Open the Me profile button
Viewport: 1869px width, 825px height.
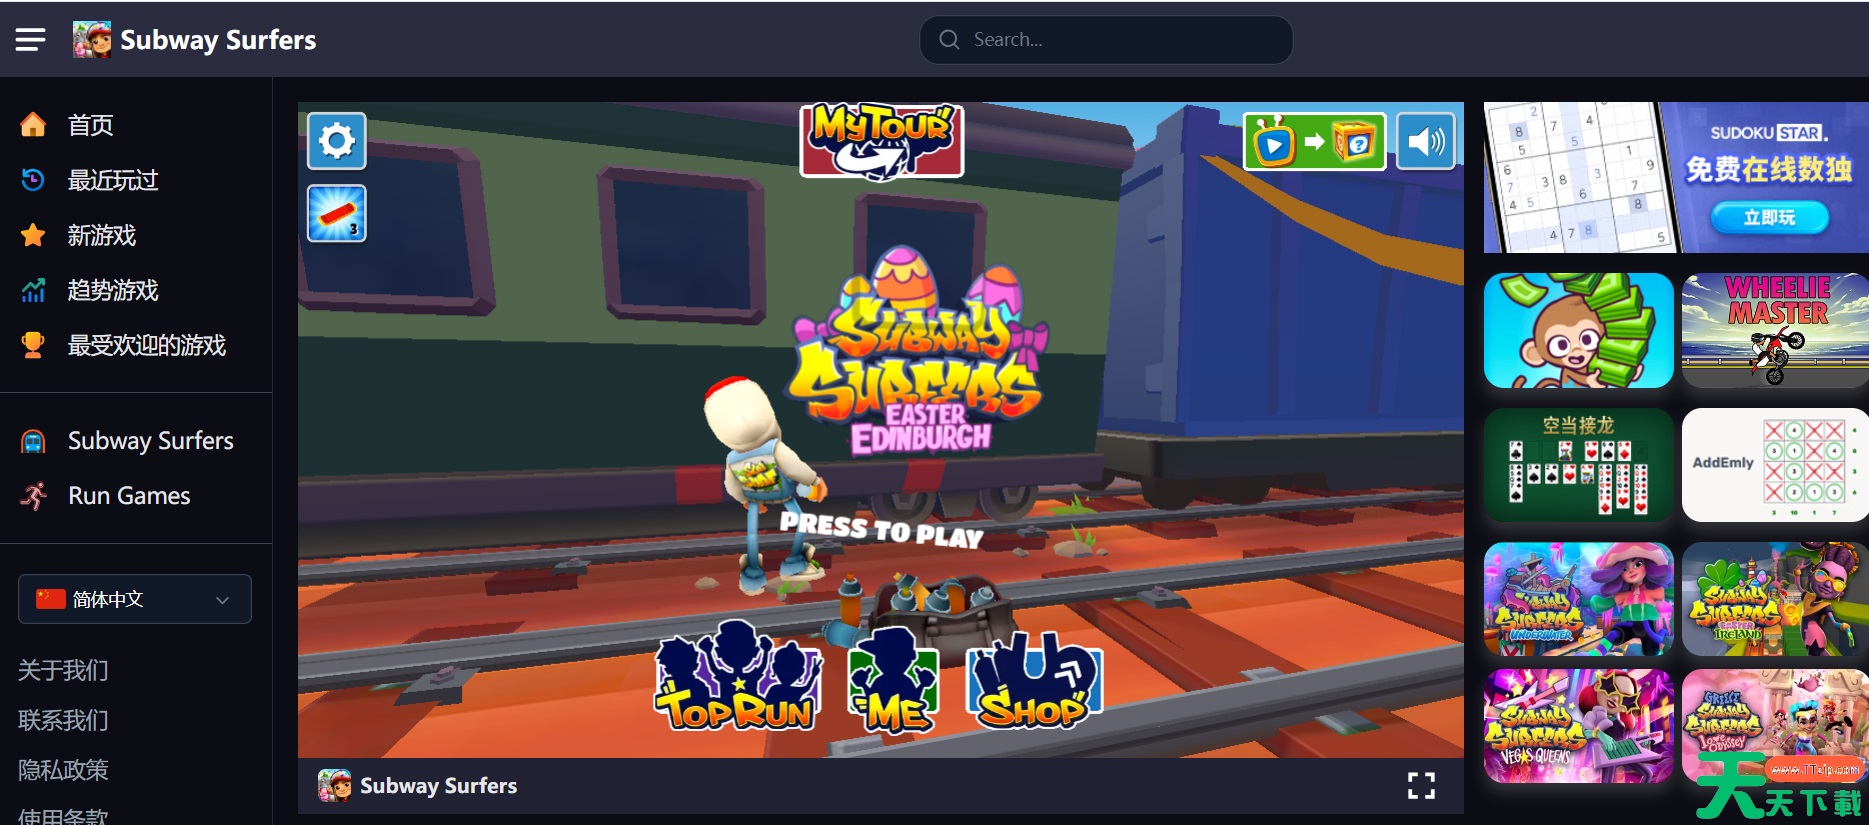click(x=893, y=680)
